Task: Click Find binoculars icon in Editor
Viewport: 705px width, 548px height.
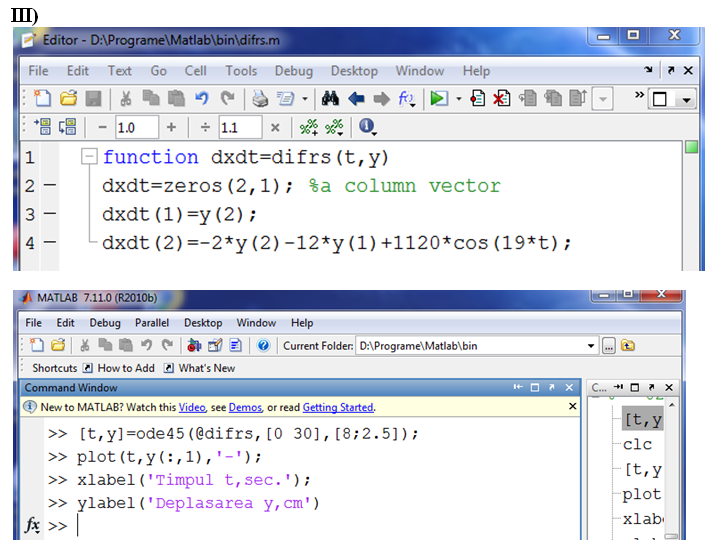Action: click(x=330, y=98)
